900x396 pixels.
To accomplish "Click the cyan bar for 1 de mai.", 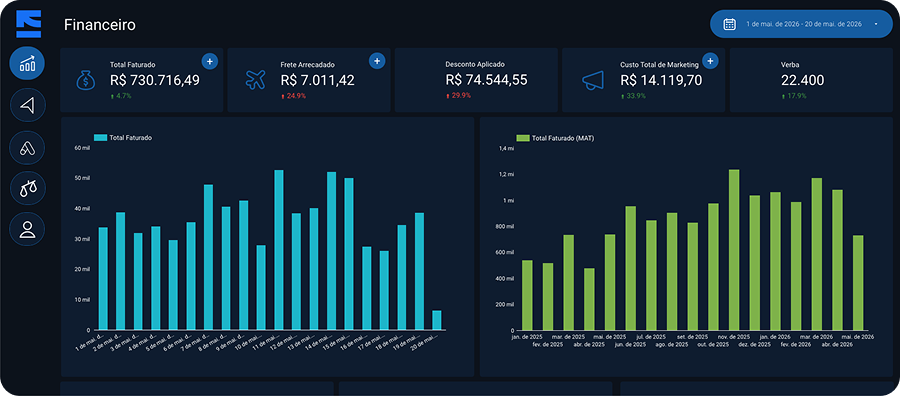I will click(103, 278).
